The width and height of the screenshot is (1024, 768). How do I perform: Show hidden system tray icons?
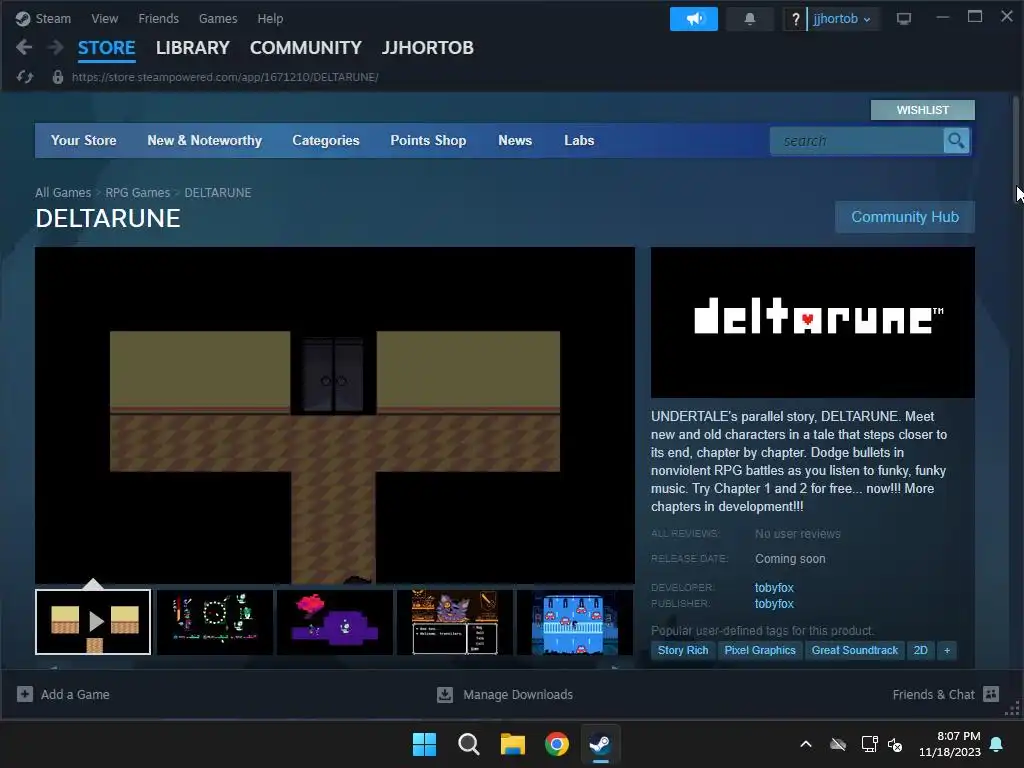(x=806, y=744)
